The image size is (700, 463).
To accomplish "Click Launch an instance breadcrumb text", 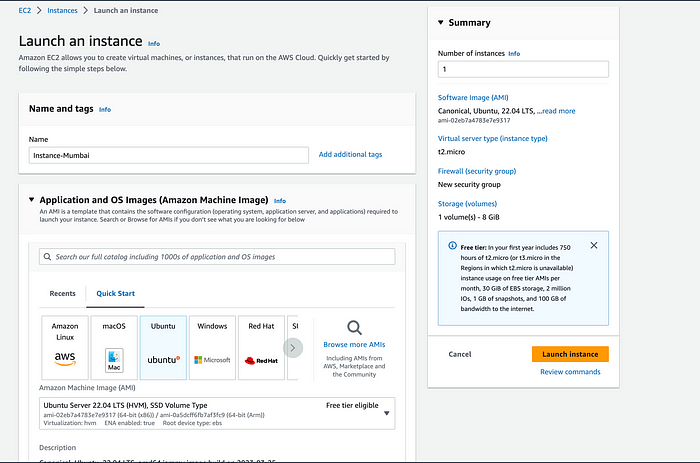I will coord(126,10).
